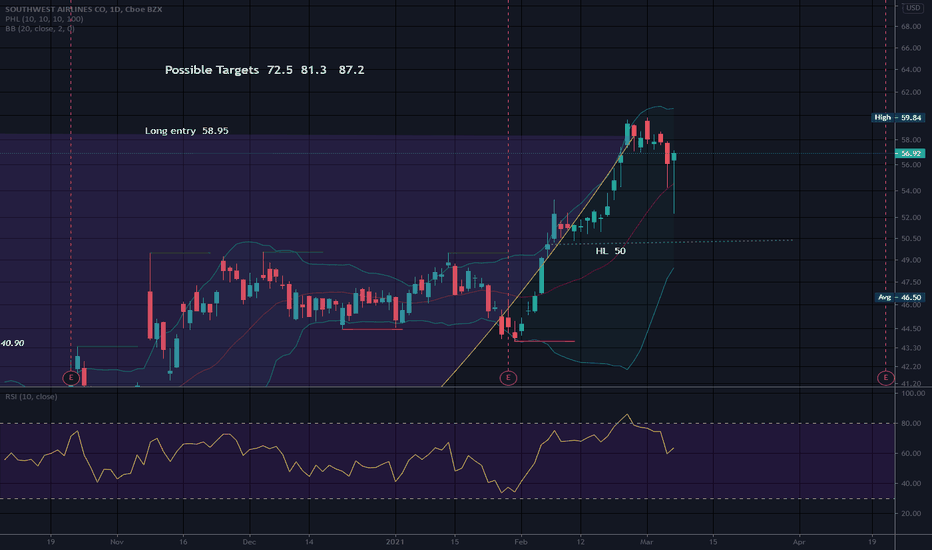The width and height of the screenshot is (932, 550).
Task: Select the 'Long entry 58.95' text note
Action: [187, 131]
